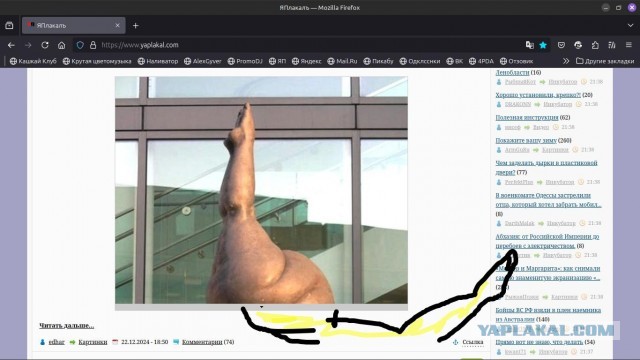
Task: Open topic Прямо вот не знаю, что делать
Action: tap(539, 342)
